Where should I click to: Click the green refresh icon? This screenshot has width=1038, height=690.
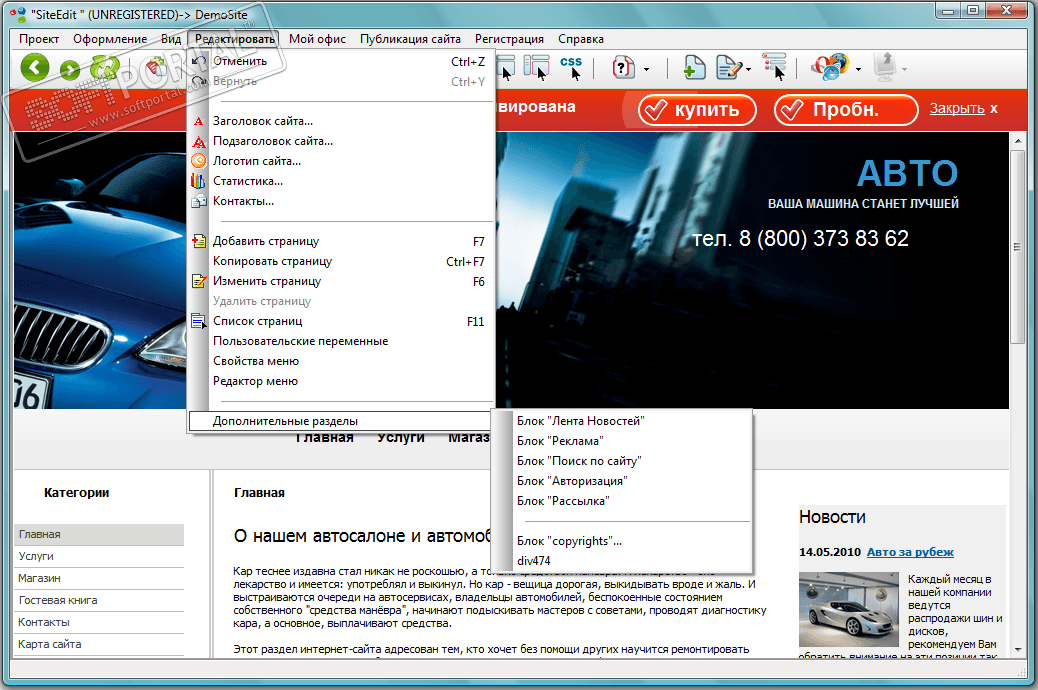(x=105, y=68)
